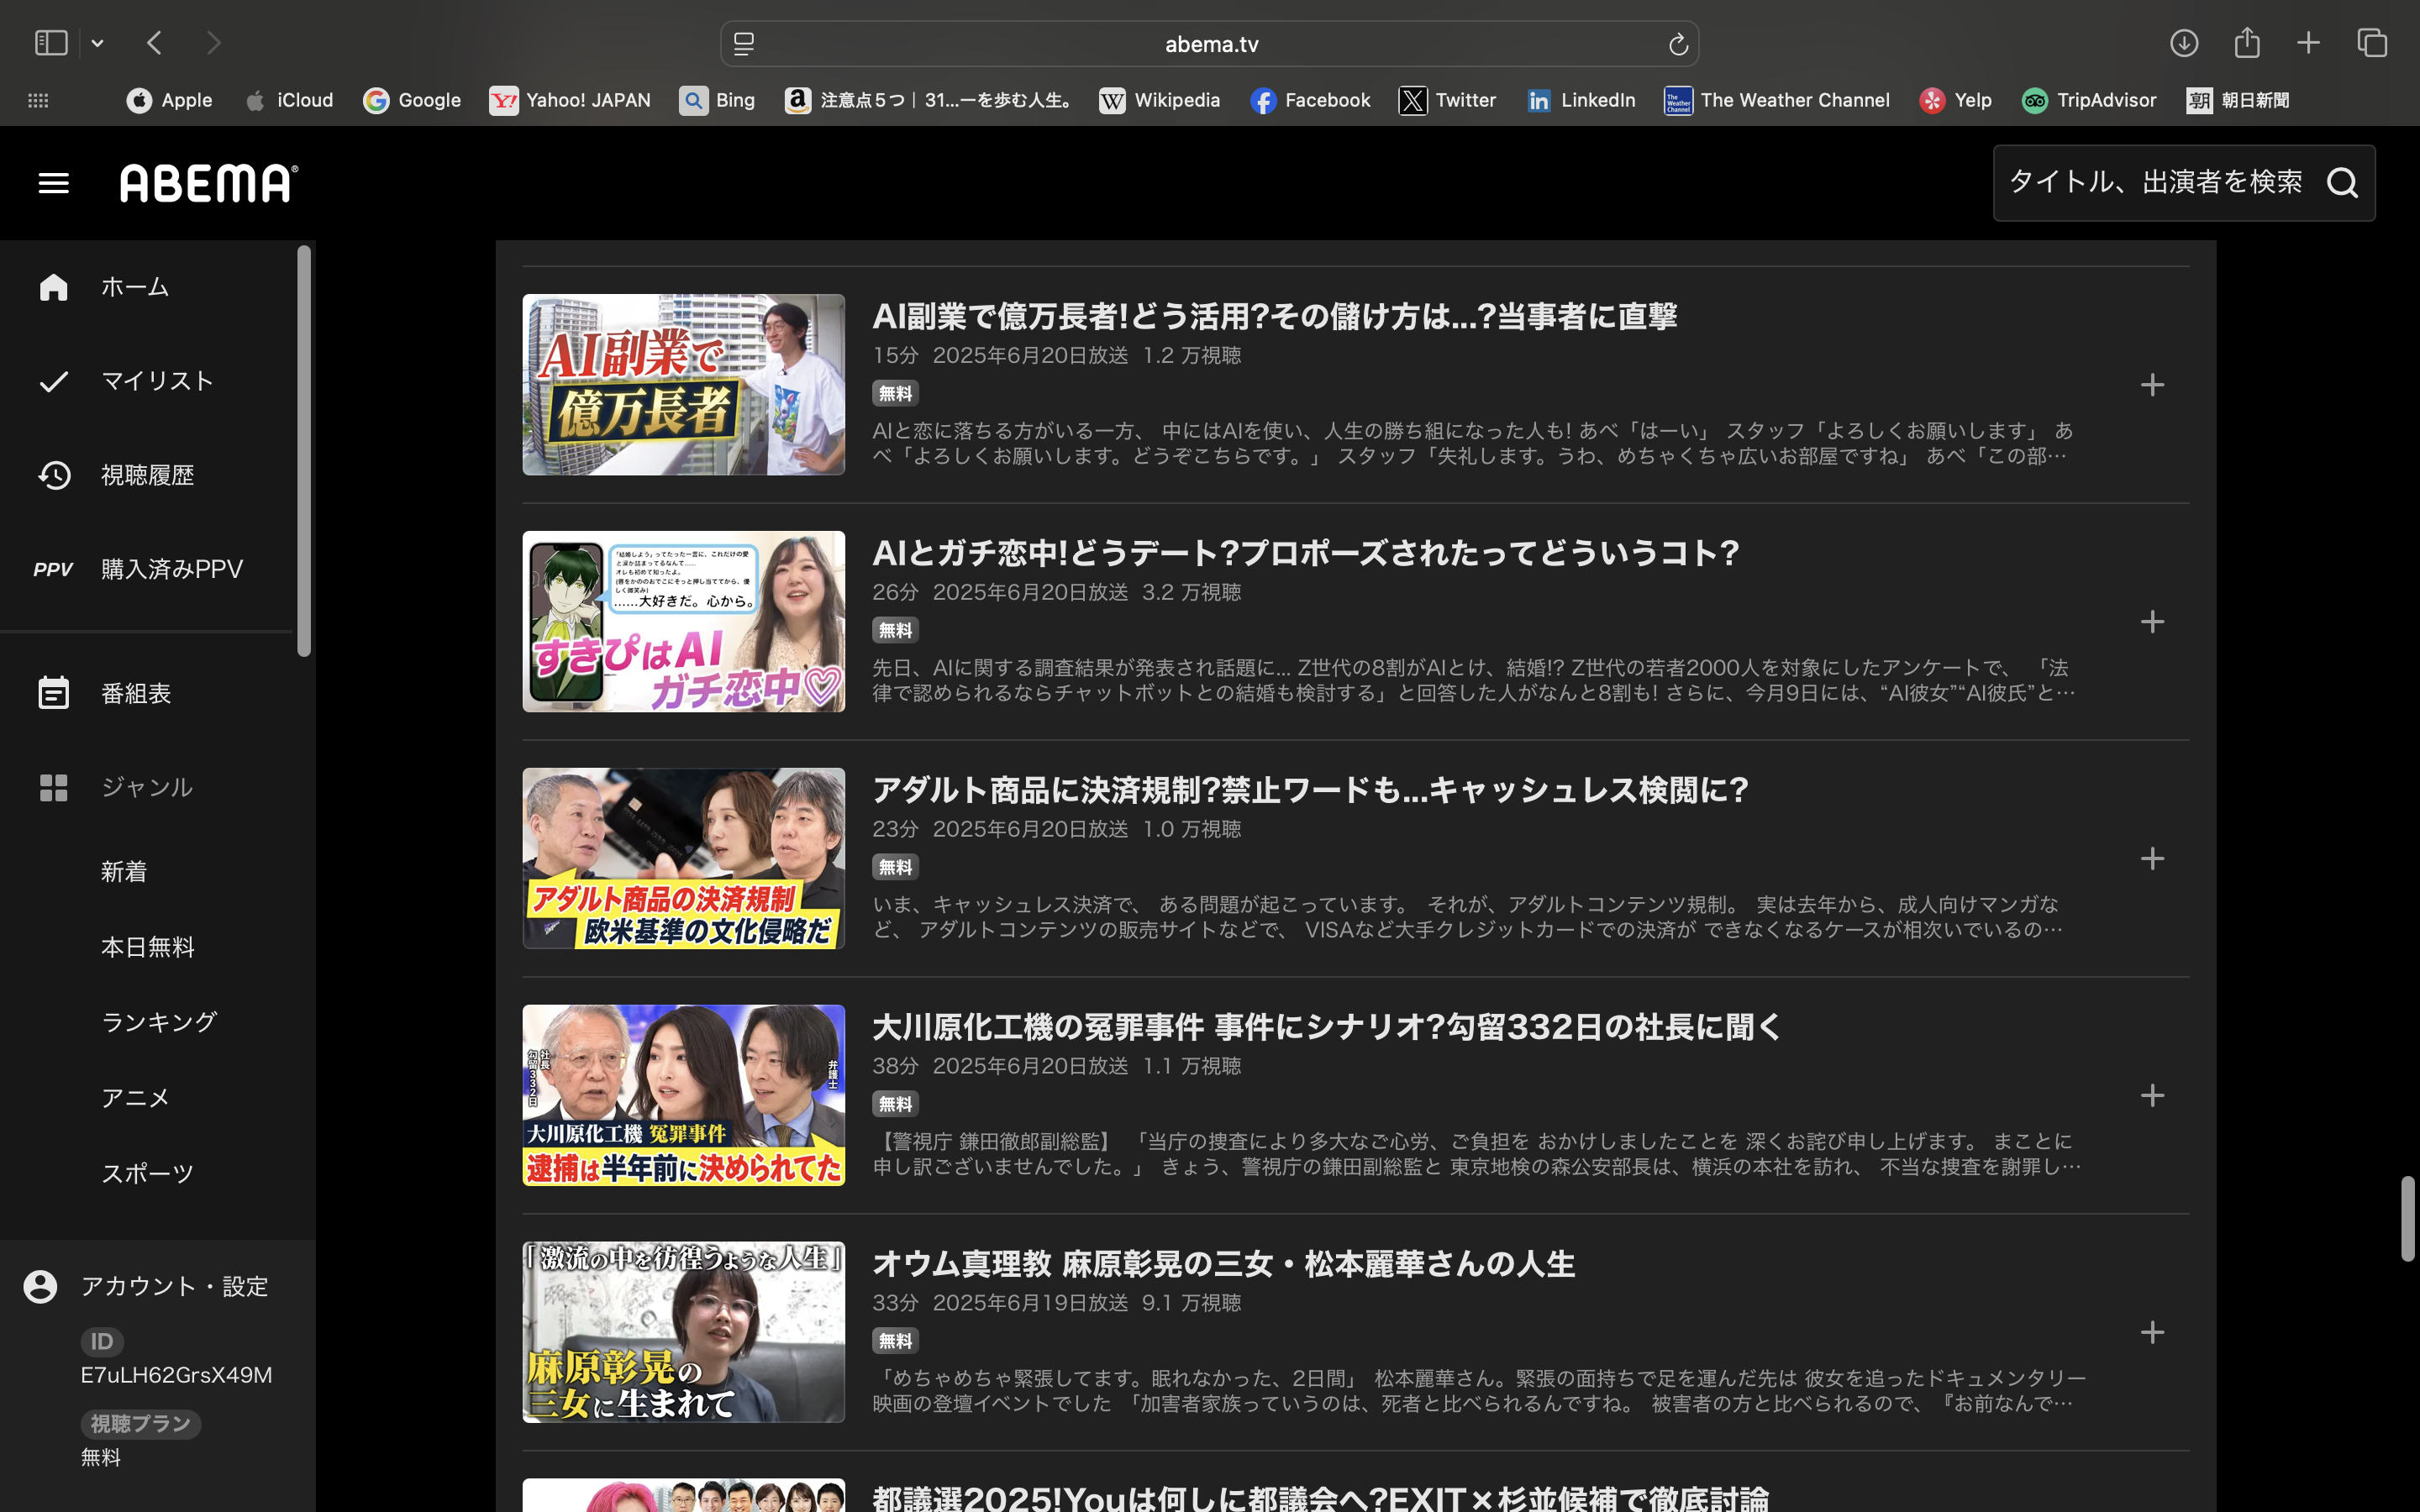Toggle the Safari sidebar button
Screen dimensions: 2420x1512
51,43
